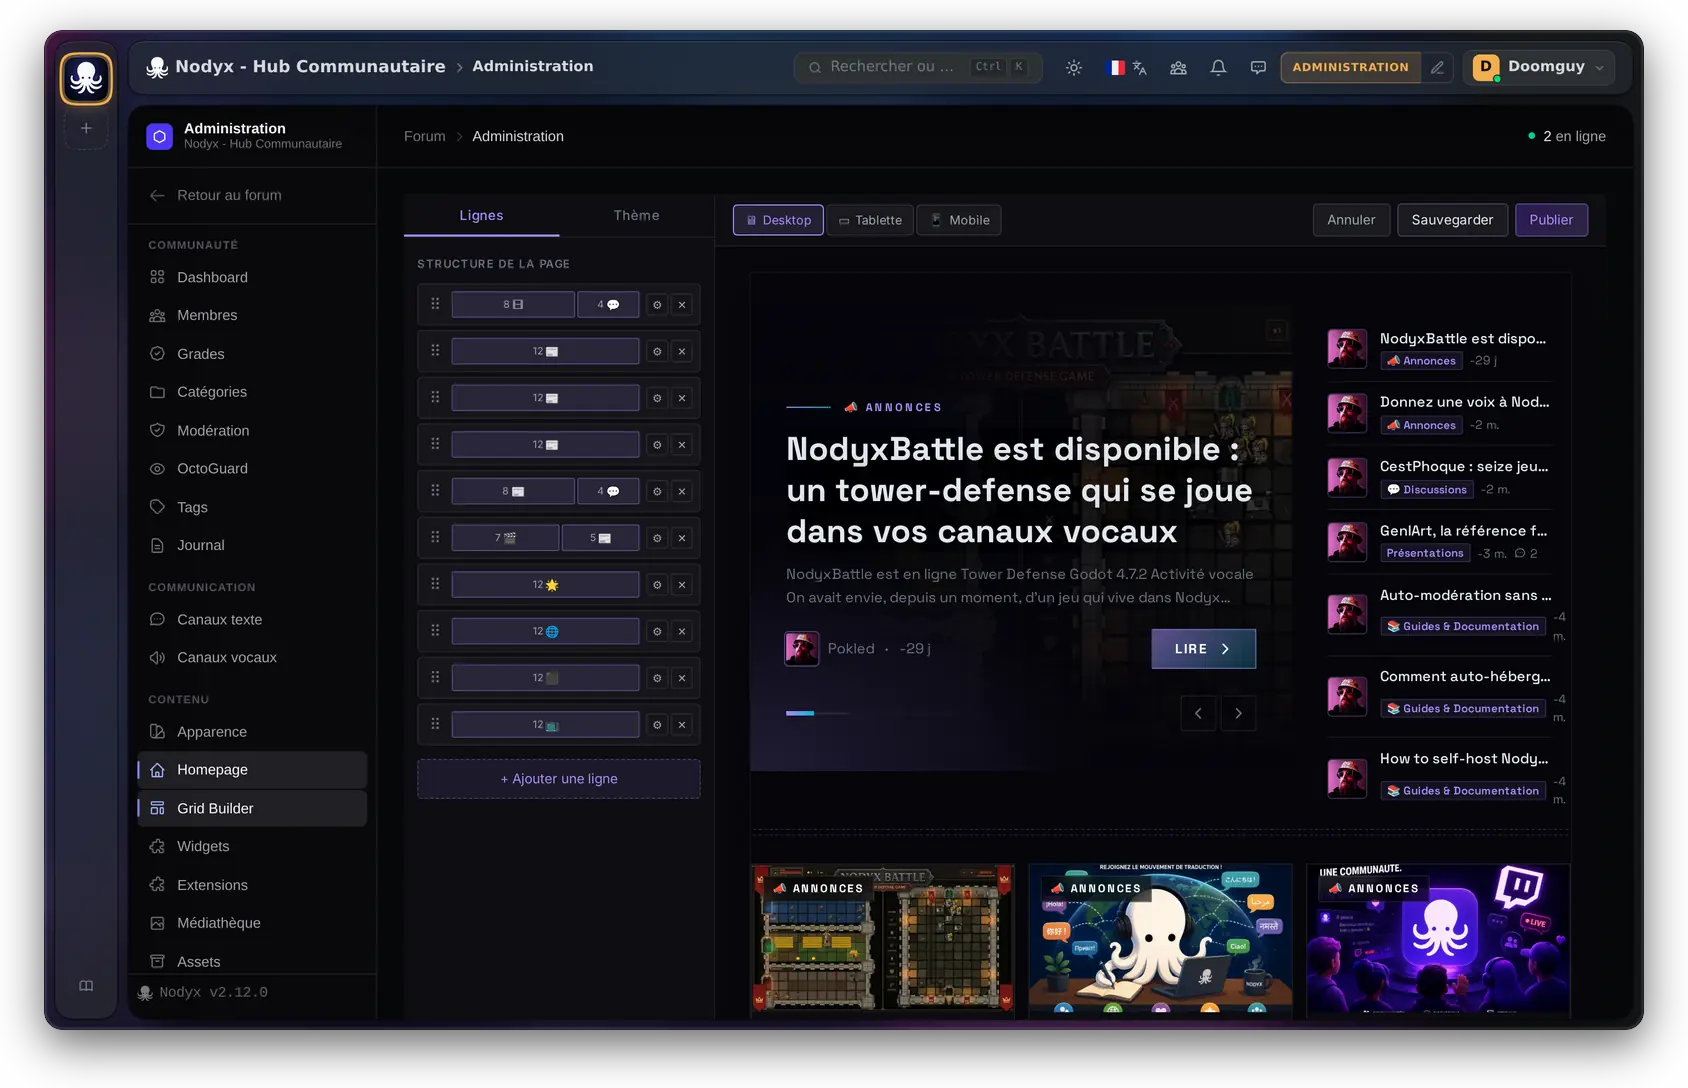Open the Médiathèque section
Screen dimensions: 1688x1088
pyautogui.click(x=252, y=923)
